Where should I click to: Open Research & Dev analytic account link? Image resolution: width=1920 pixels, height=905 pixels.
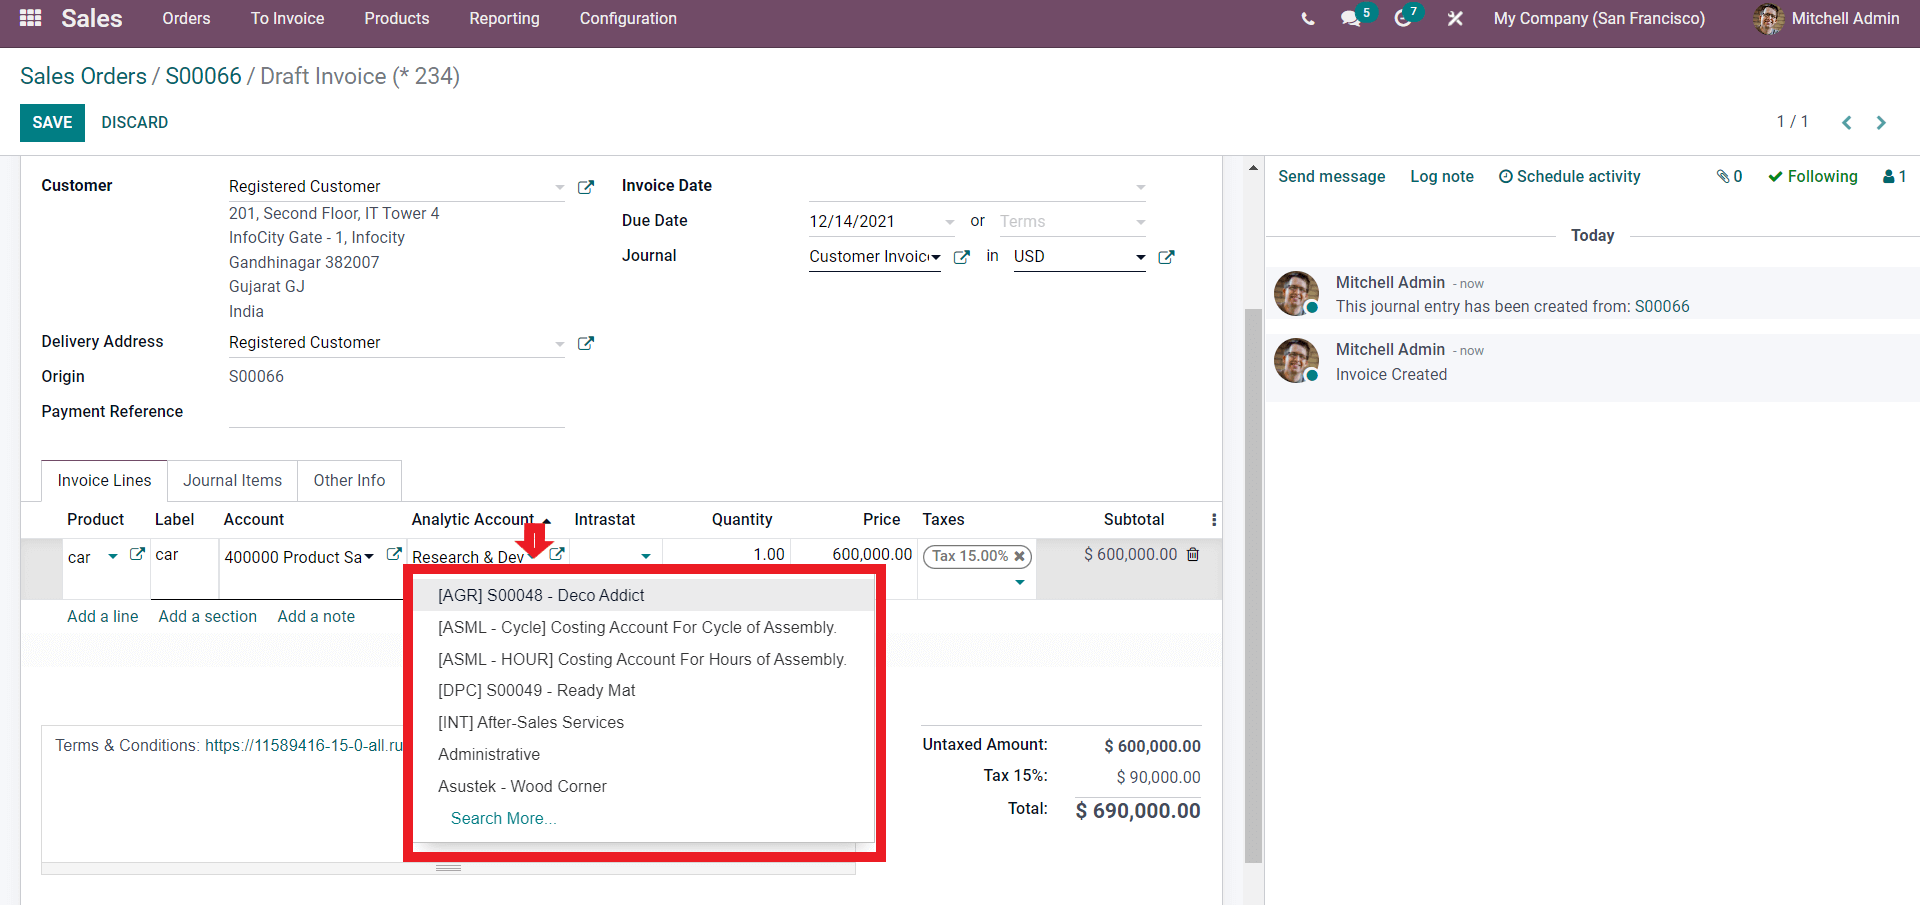(x=557, y=554)
